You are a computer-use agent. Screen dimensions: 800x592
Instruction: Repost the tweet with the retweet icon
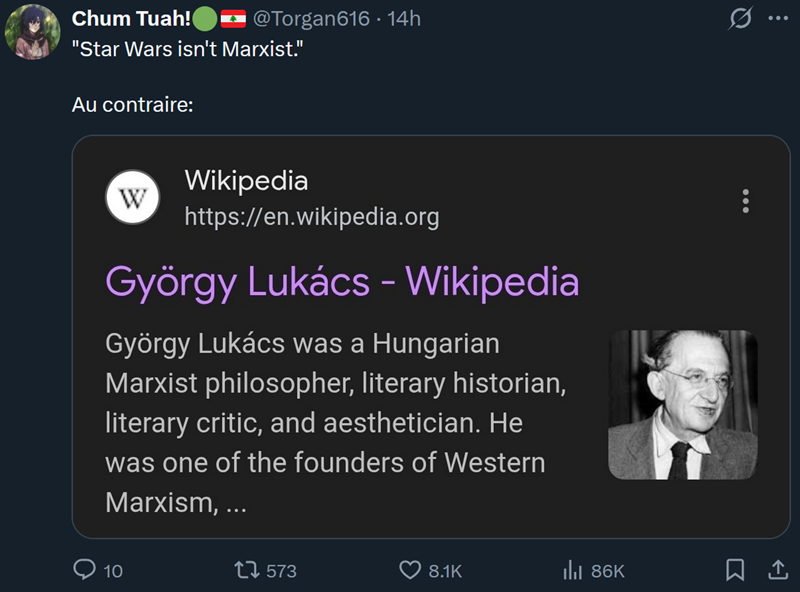click(243, 570)
